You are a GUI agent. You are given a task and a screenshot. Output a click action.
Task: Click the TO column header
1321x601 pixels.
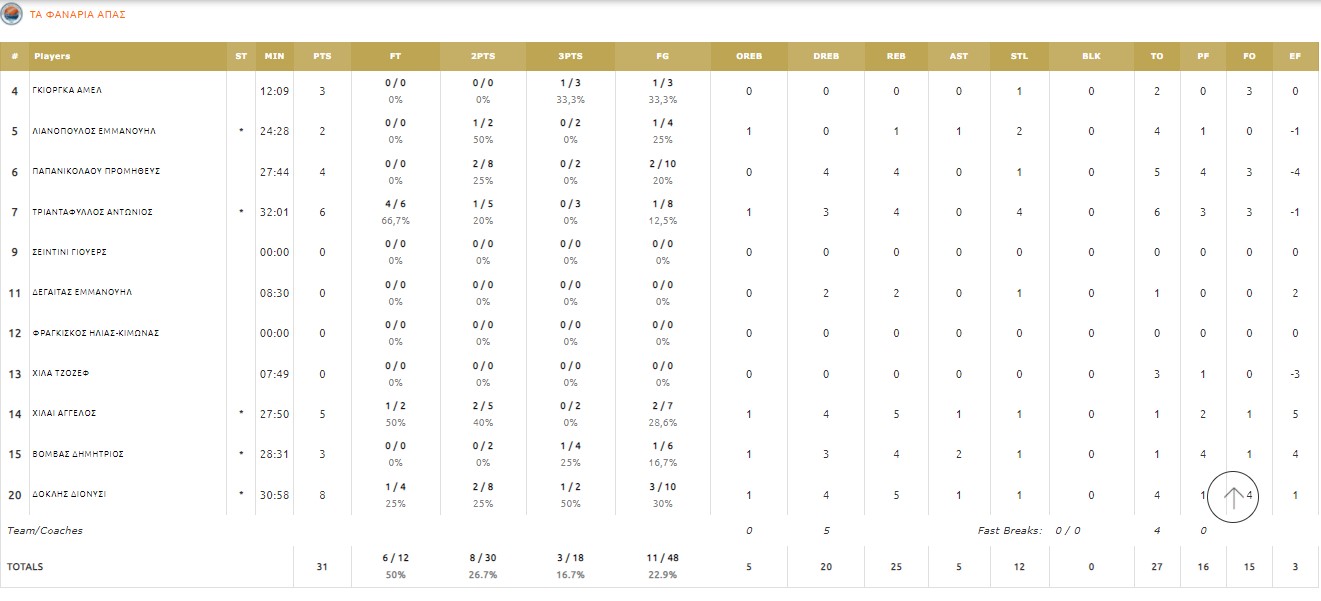(1157, 56)
